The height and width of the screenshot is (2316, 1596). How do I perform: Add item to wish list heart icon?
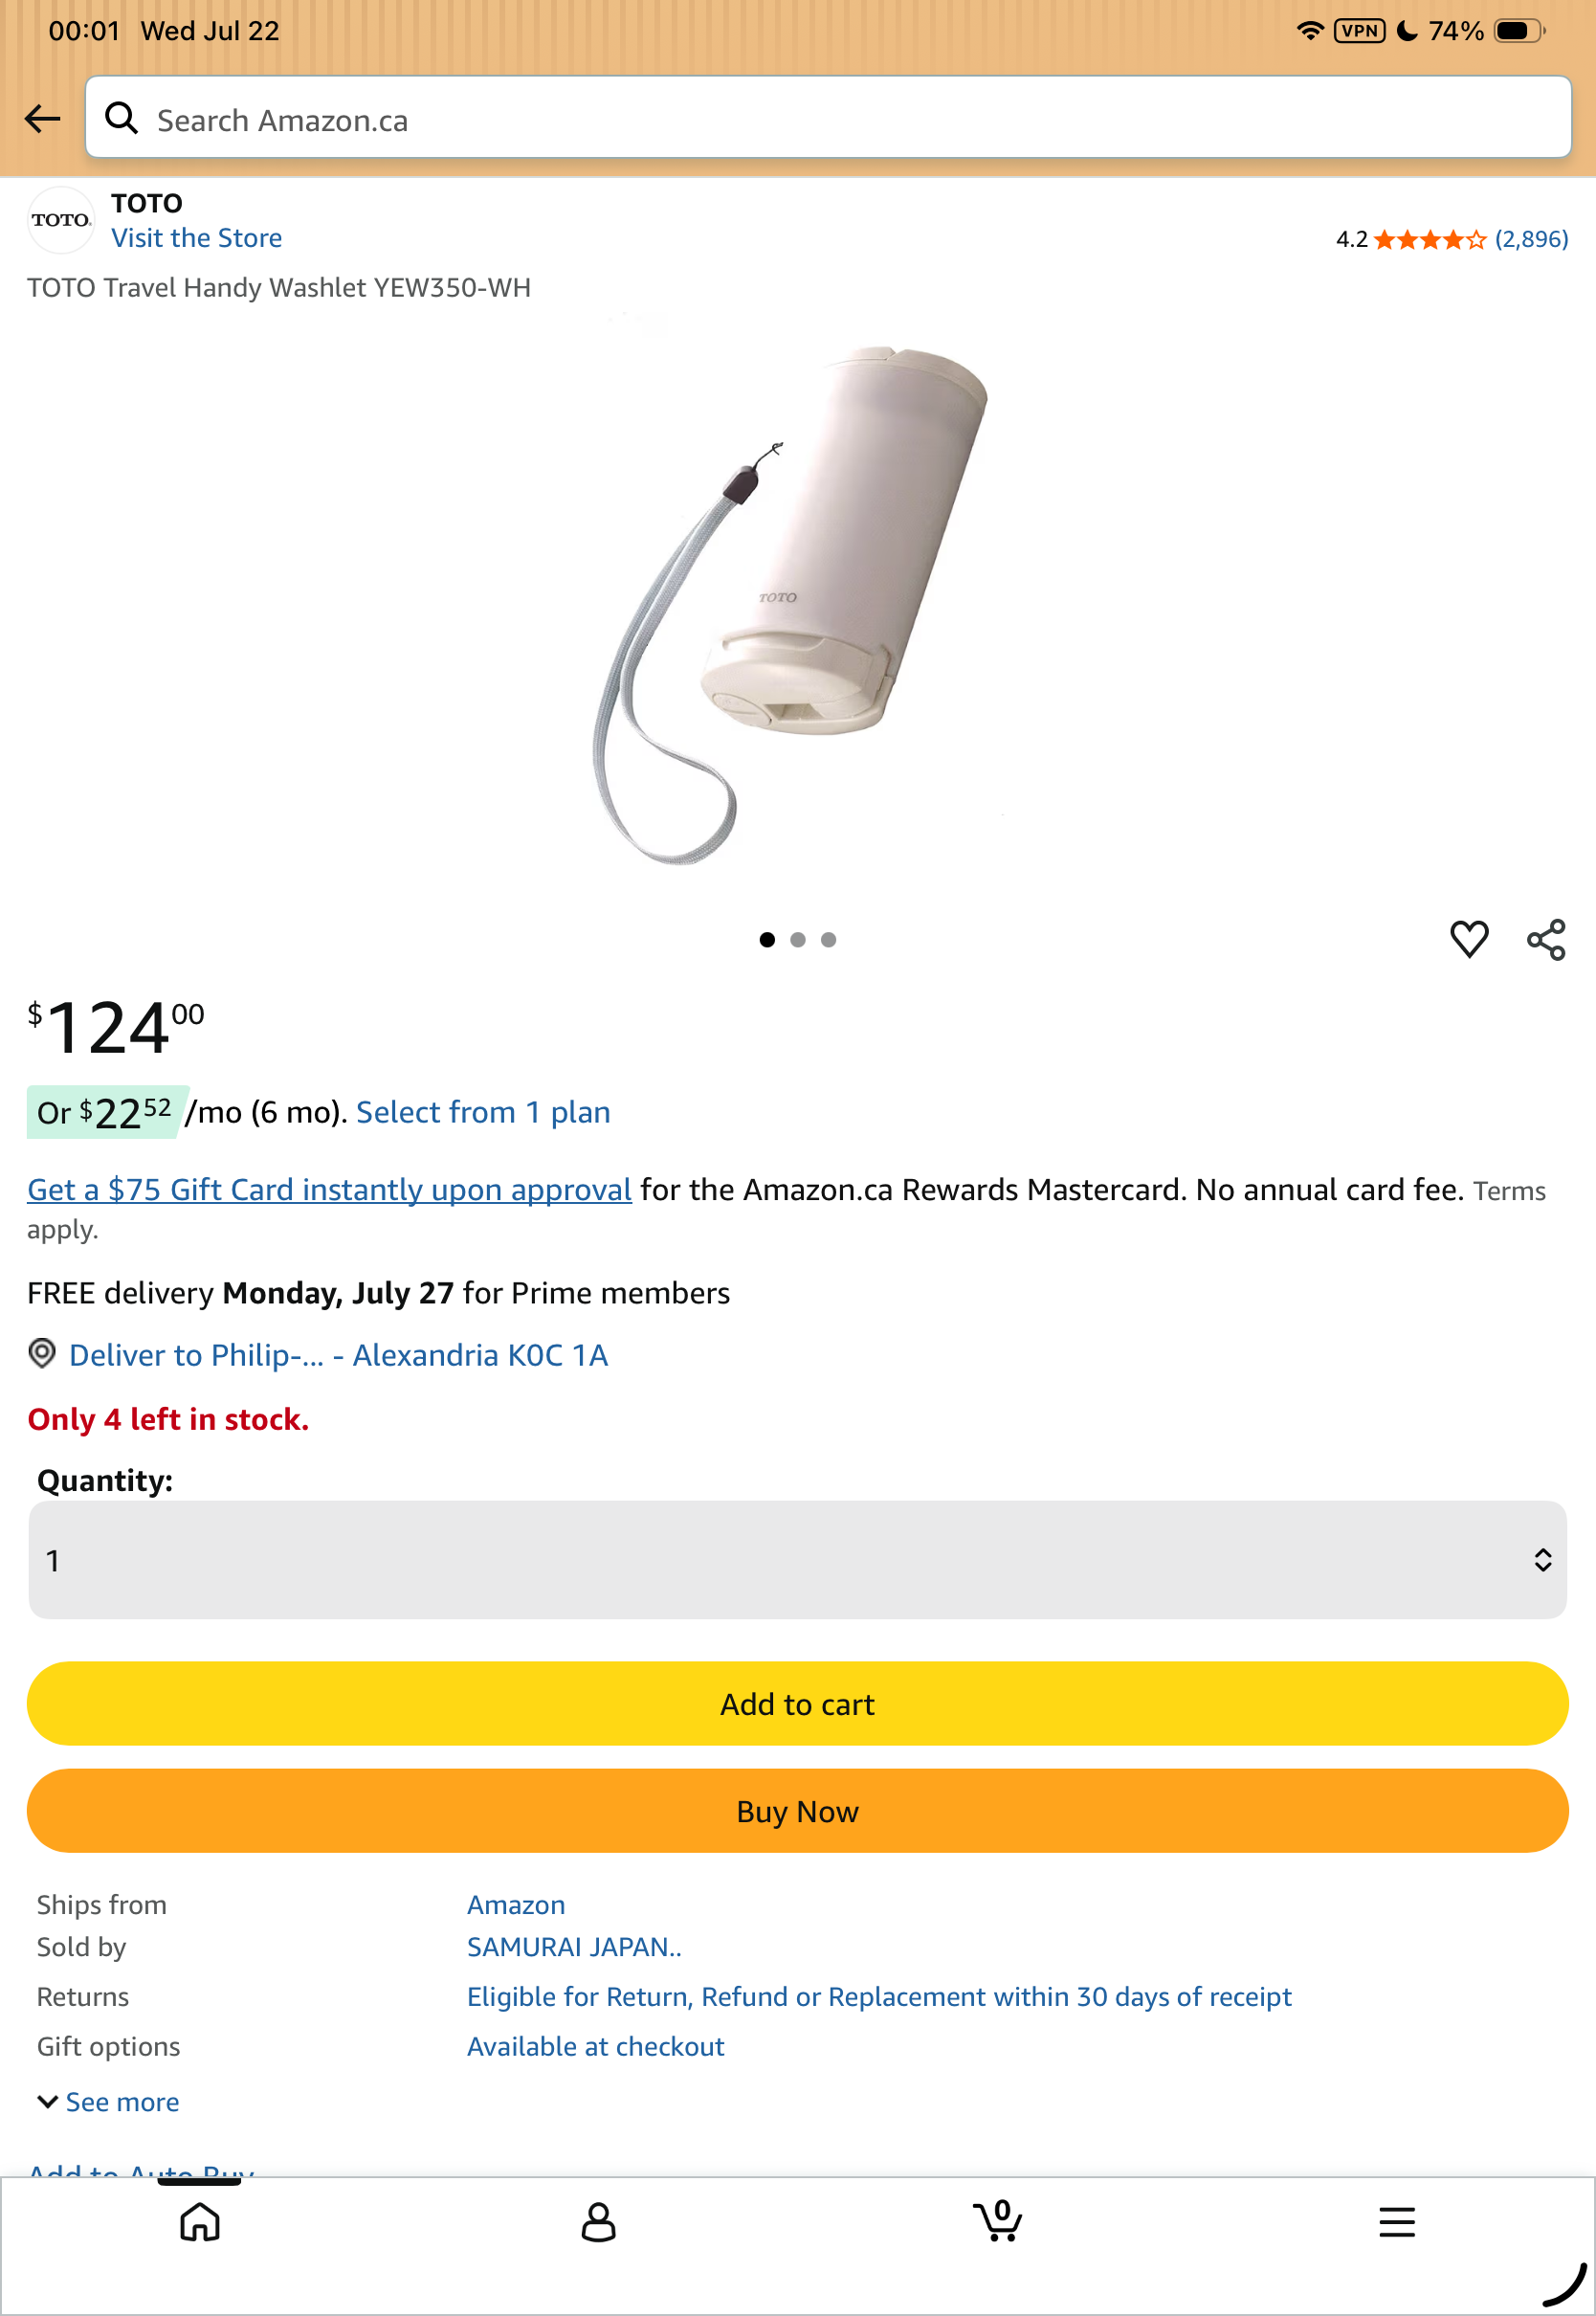(x=1469, y=939)
